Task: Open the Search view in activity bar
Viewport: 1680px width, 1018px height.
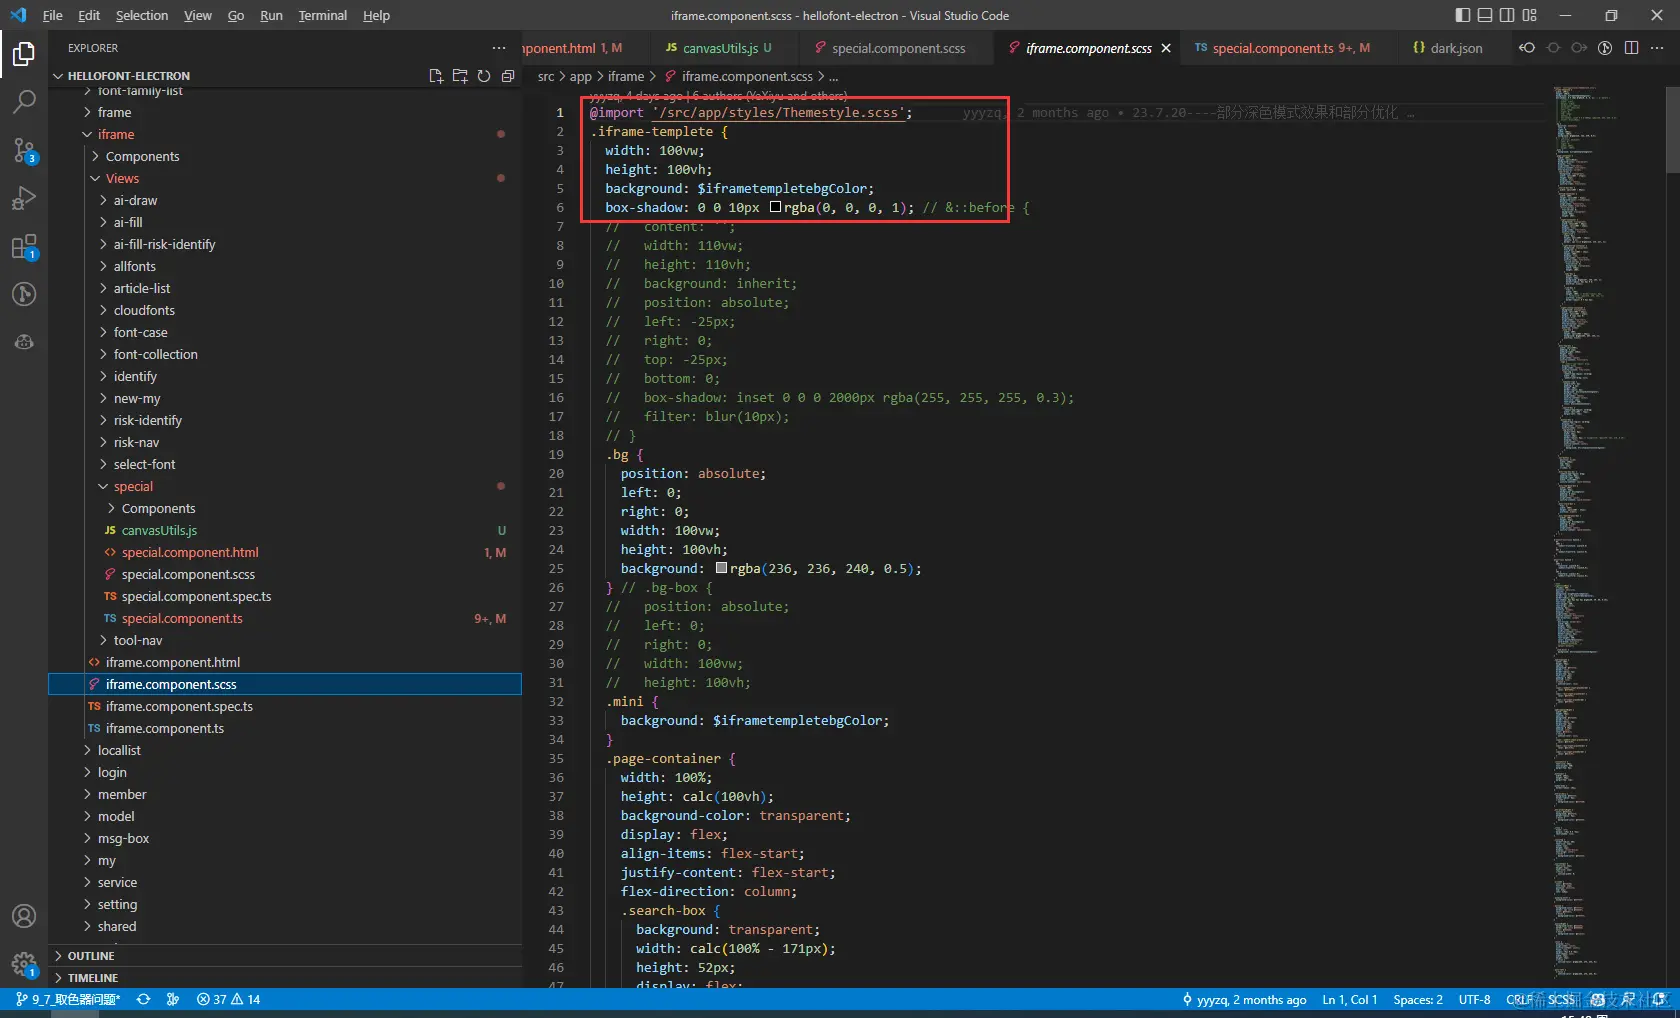Action: (24, 101)
